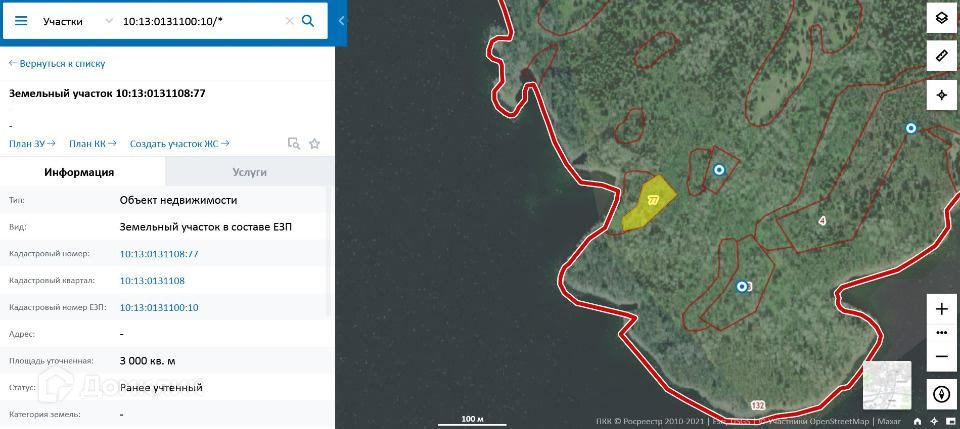Open the Участки search type dropdown
Screen dimensions: 960x429
[x=78, y=21]
